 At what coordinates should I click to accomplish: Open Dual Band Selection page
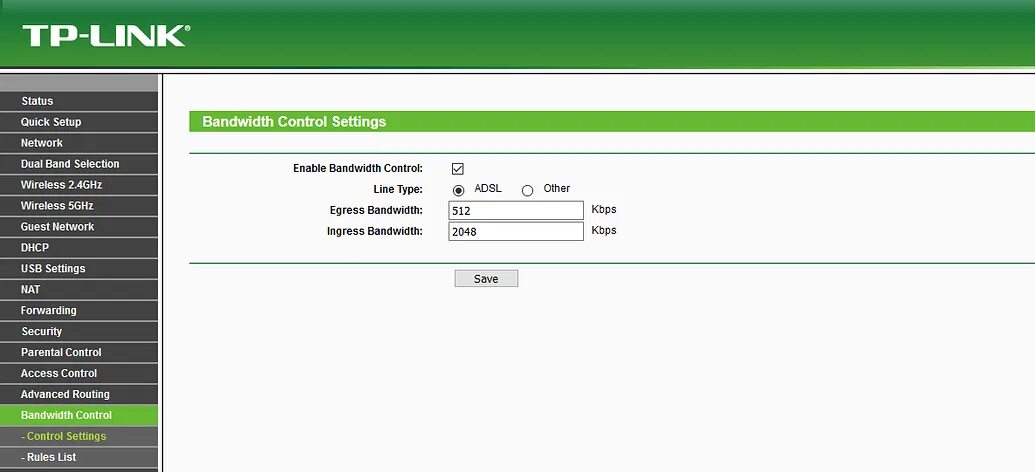[x=79, y=164]
